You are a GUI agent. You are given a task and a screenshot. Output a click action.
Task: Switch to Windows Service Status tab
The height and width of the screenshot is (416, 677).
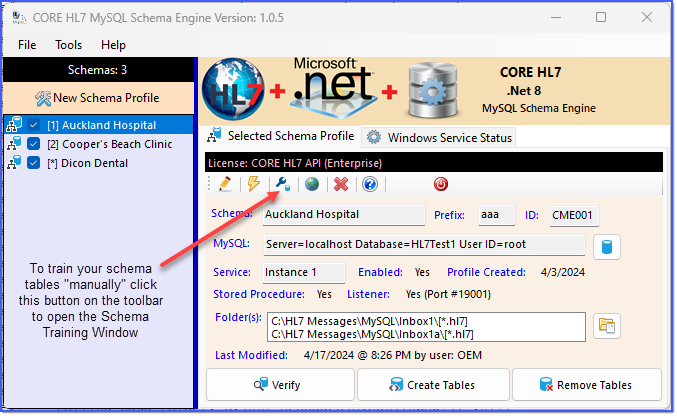point(439,138)
